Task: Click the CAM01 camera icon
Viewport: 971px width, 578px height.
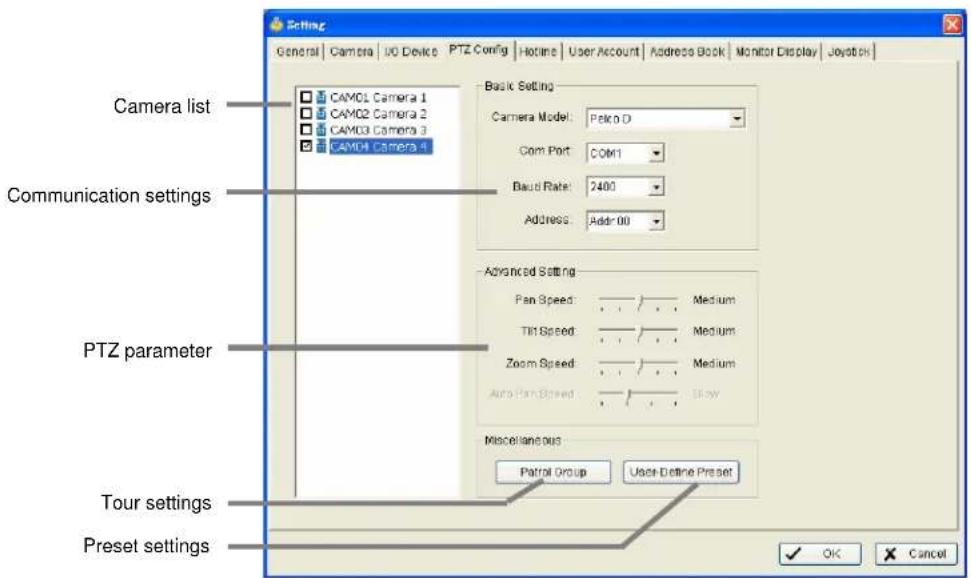Action: pyautogui.click(x=321, y=97)
